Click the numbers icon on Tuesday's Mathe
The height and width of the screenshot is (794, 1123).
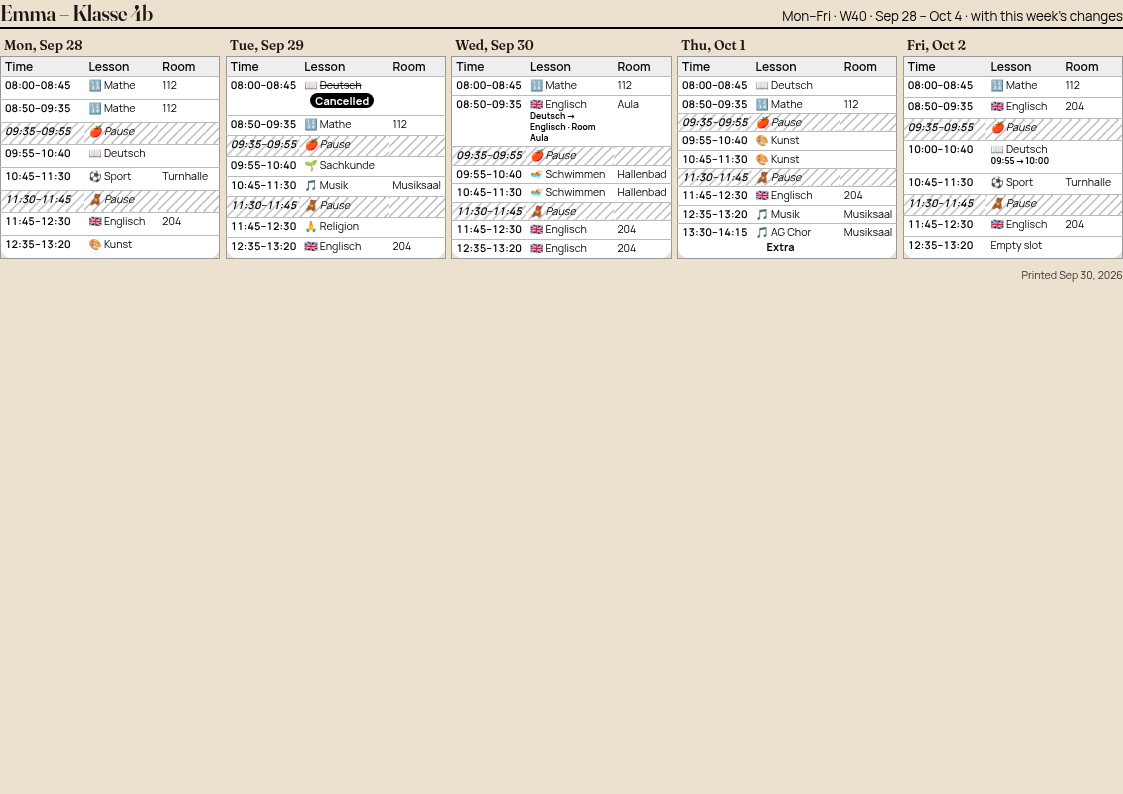[311, 124]
